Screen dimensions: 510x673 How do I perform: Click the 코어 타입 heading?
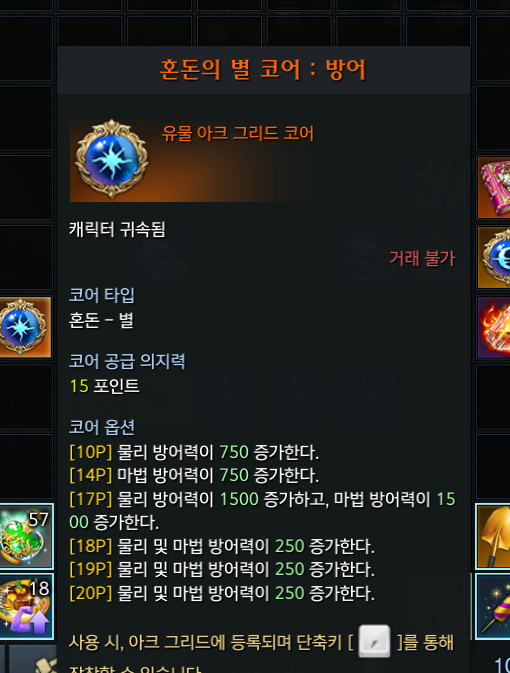102,295
